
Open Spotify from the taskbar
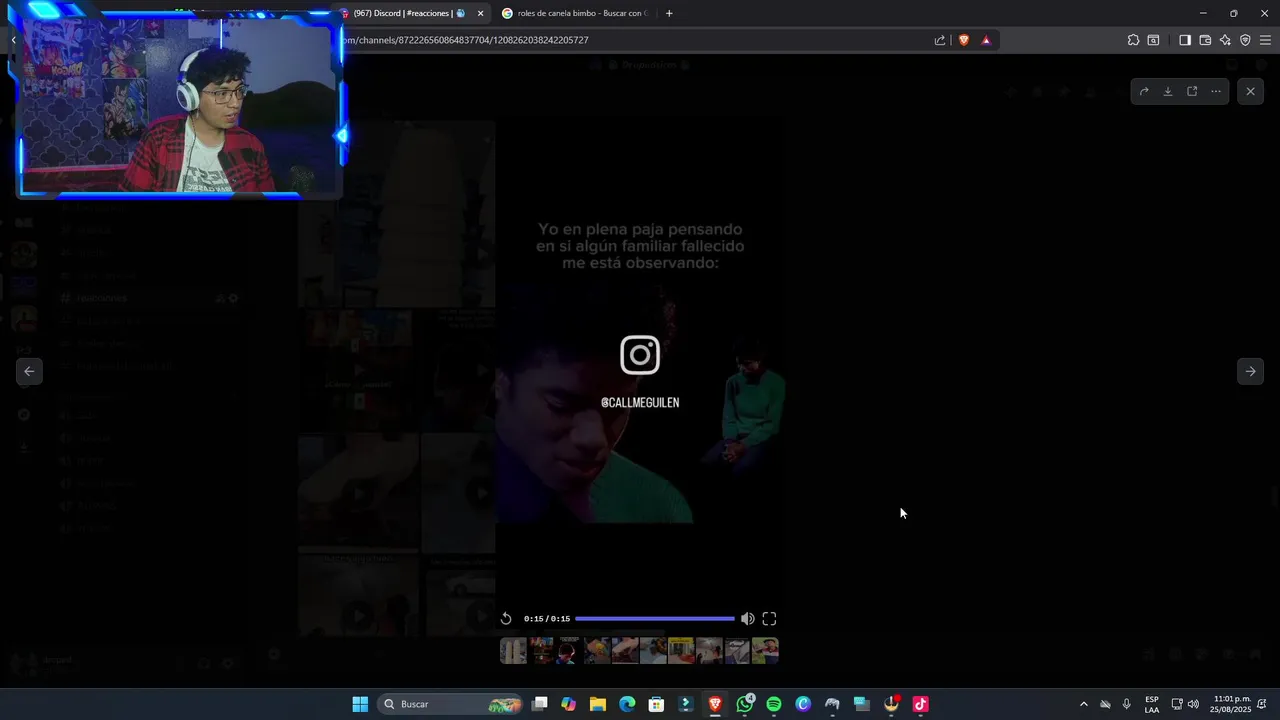(x=774, y=704)
